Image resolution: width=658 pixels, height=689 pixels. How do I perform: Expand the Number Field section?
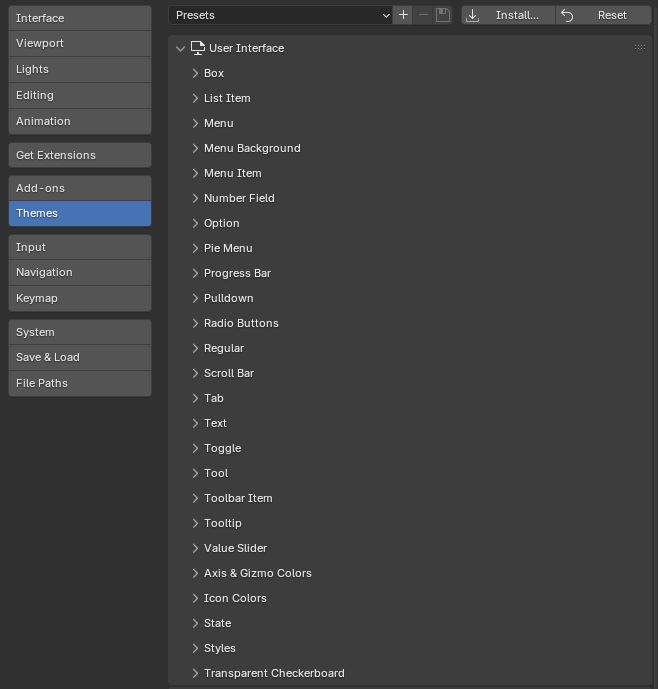tap(195, 199)
